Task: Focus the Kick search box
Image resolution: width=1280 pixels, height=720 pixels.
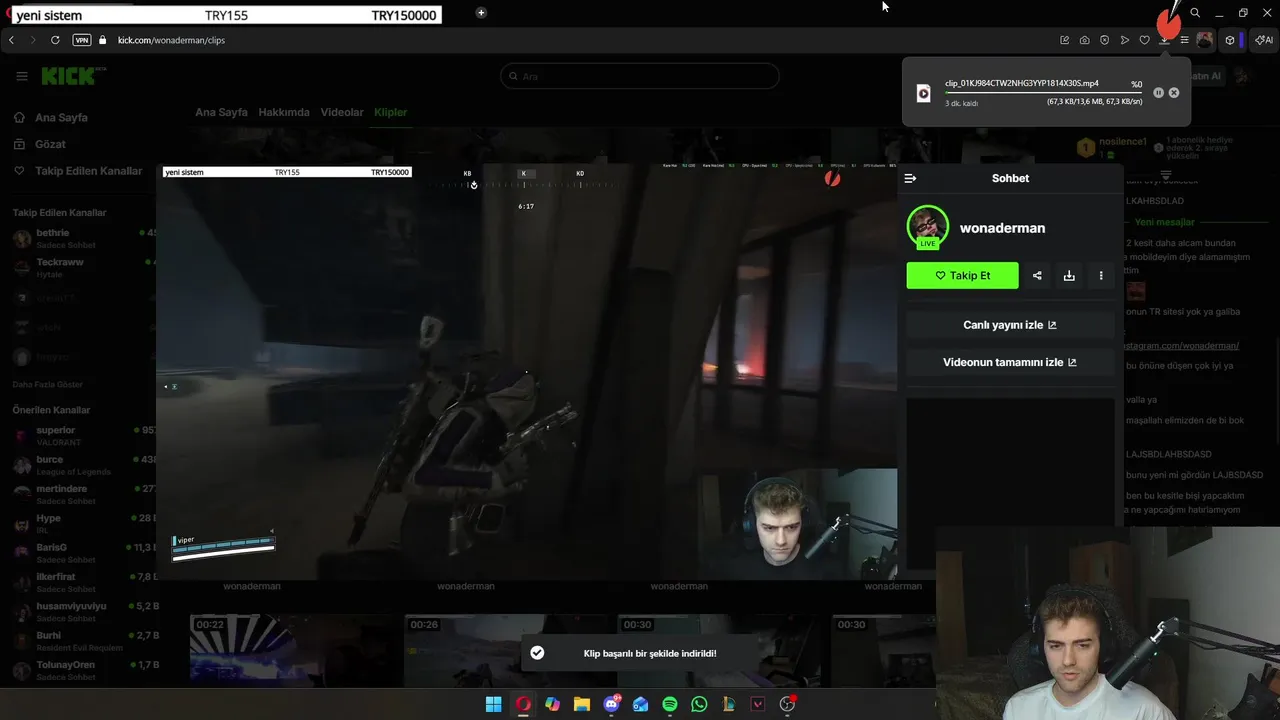Action: tap(640, 76)
